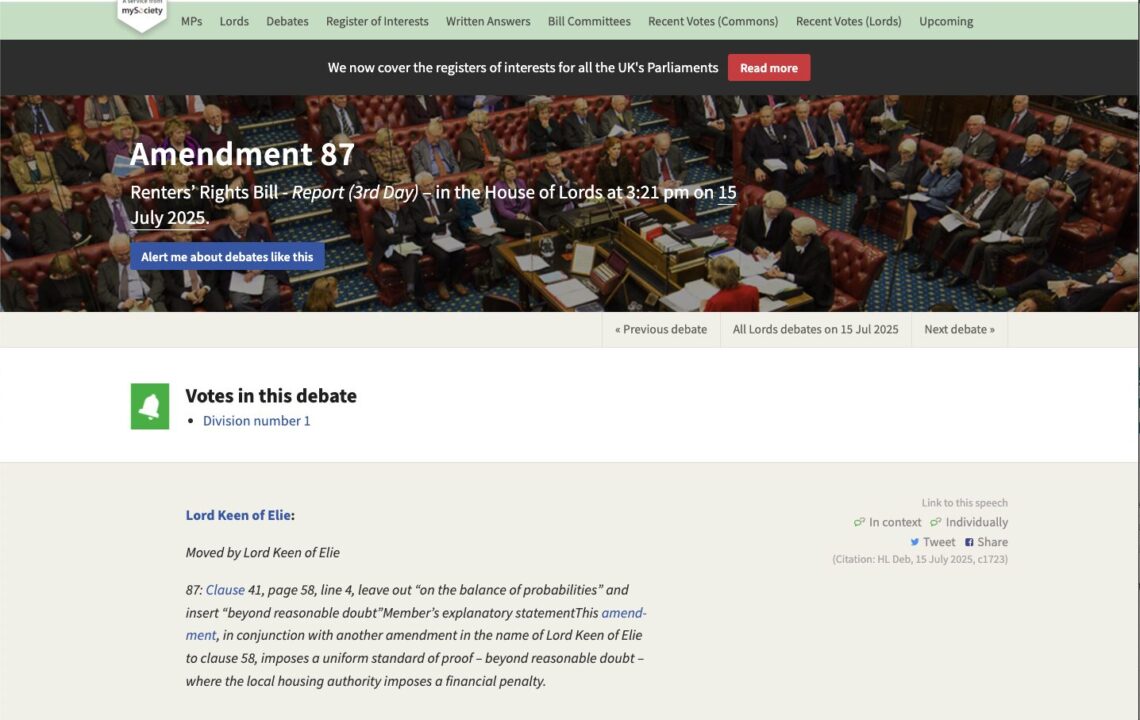Select Register of Interests in navigation
The height and width of the screenshot is (720, 1140).
[x=377, y=21]
